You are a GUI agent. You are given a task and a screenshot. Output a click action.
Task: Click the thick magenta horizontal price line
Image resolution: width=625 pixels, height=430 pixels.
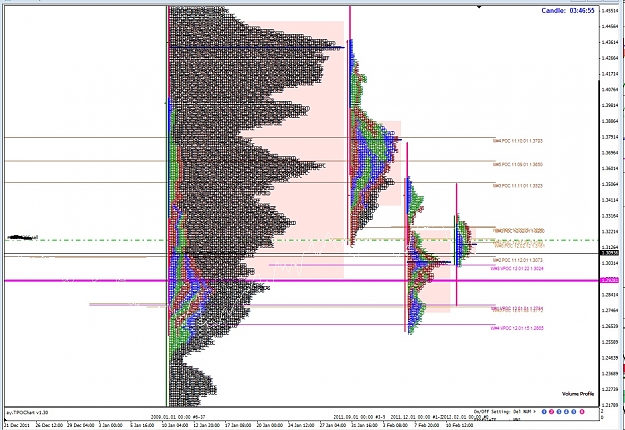coord(302,281)
